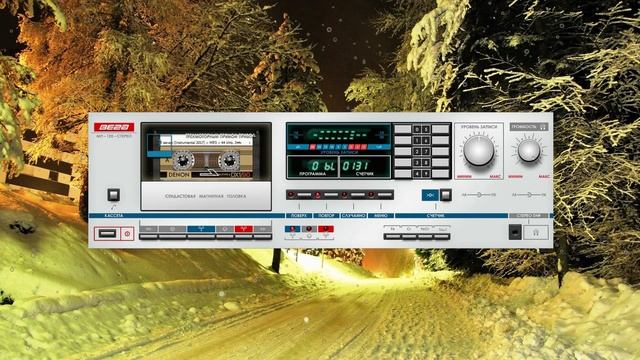The width and height of the screenshot is (640, 360).
Task: Click the large Уровень записи knob
Action: (x=479, y=151)
